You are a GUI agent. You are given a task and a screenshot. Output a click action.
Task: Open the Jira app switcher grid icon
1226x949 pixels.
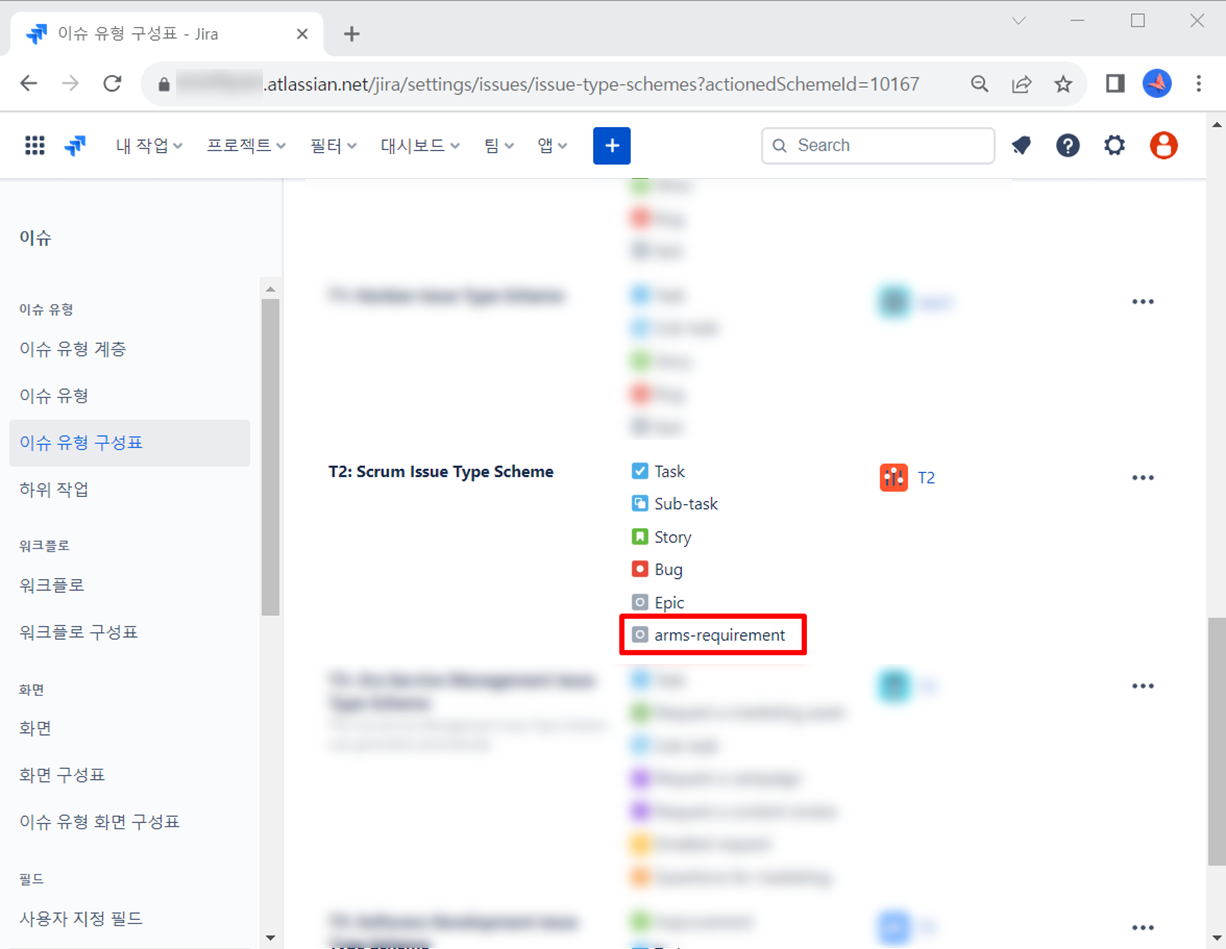[35, 146]
